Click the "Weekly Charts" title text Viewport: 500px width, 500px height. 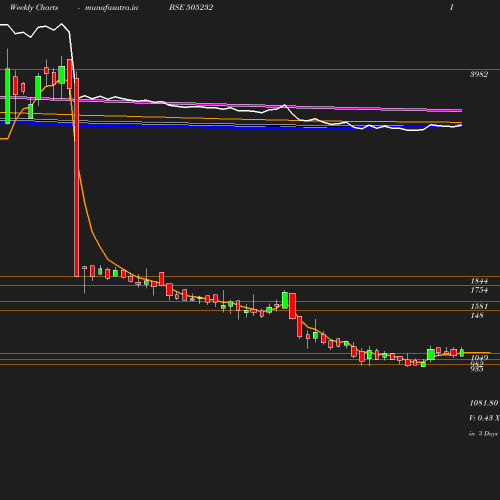click(34, 7)
